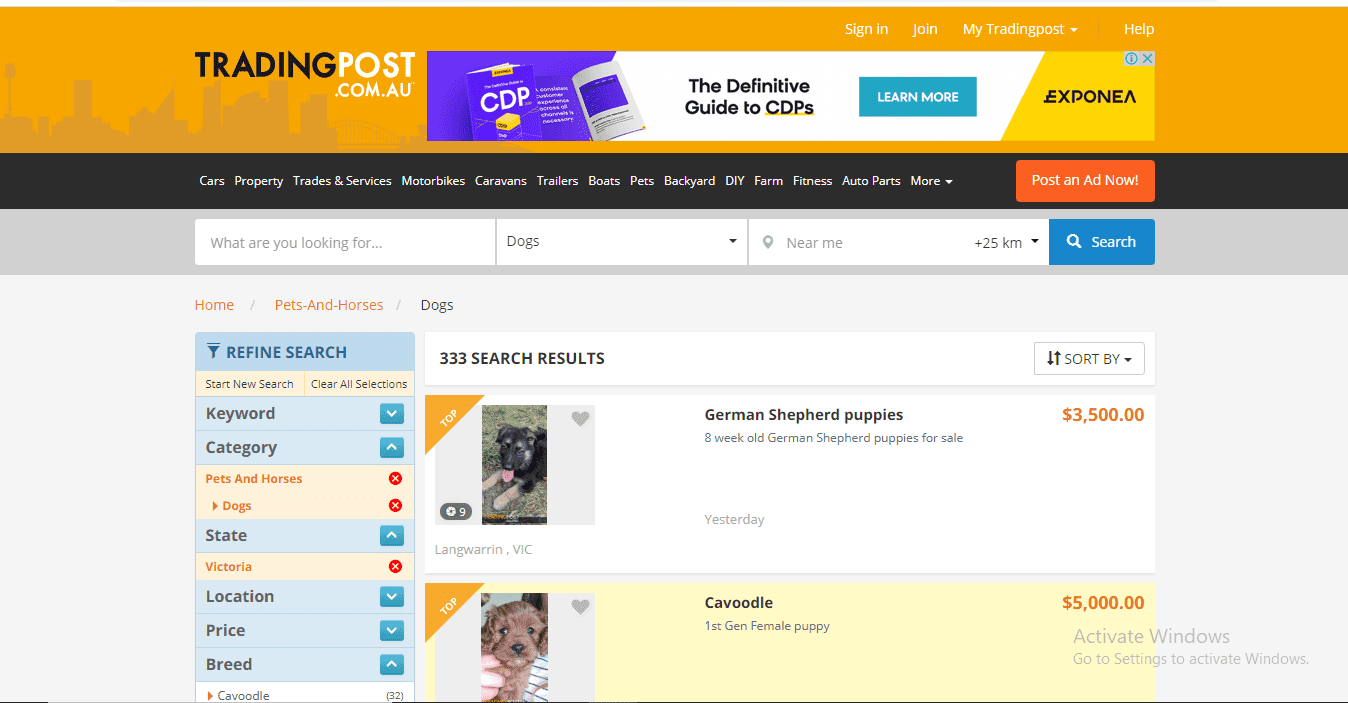1348x703 pixels.
Task: Favorite the Cavoodle listing heart icon
Action: (580, 607)
